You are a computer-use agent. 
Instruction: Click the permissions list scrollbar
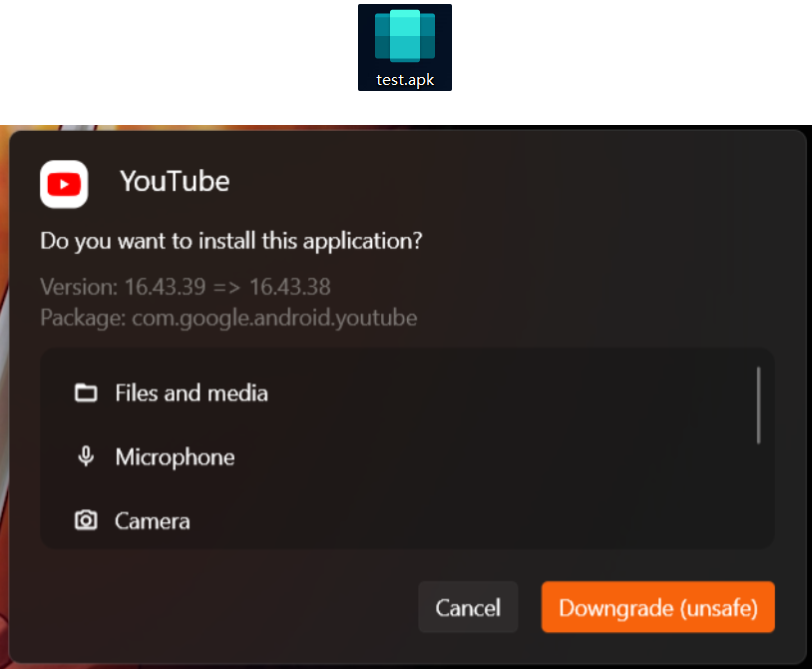tap(758, 405)
